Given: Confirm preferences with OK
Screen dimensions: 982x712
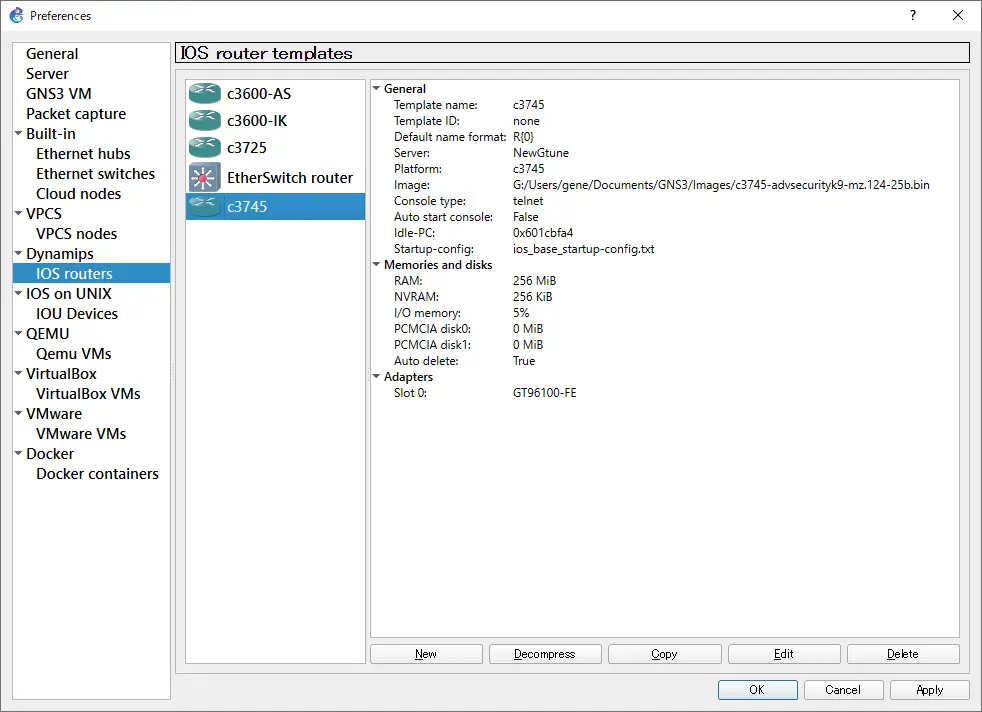Looking at the screenshot, I should (757, 689).
